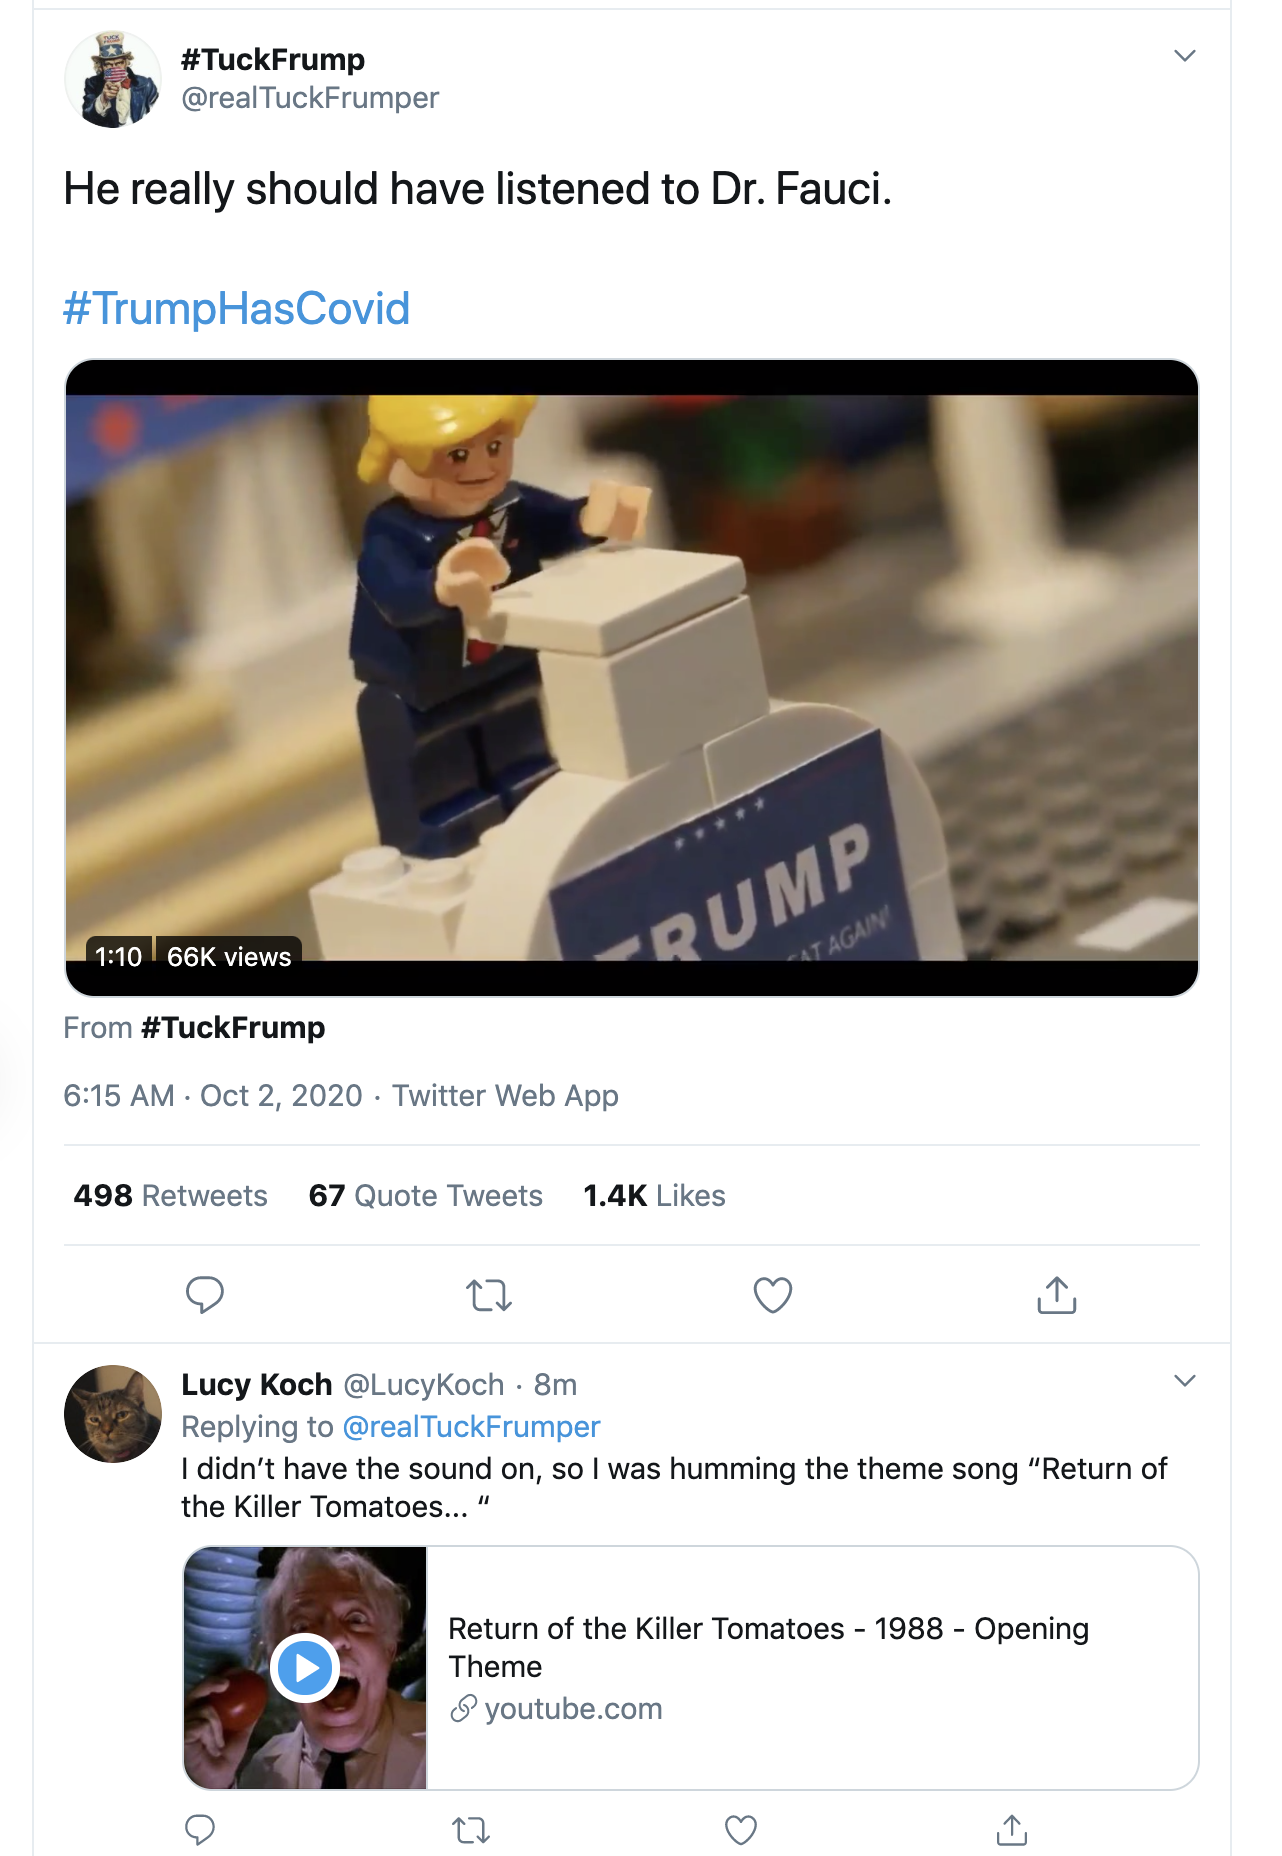Open the main tweet's more options chevron
The image size is (1282, 1856).
click(1185, 56)
